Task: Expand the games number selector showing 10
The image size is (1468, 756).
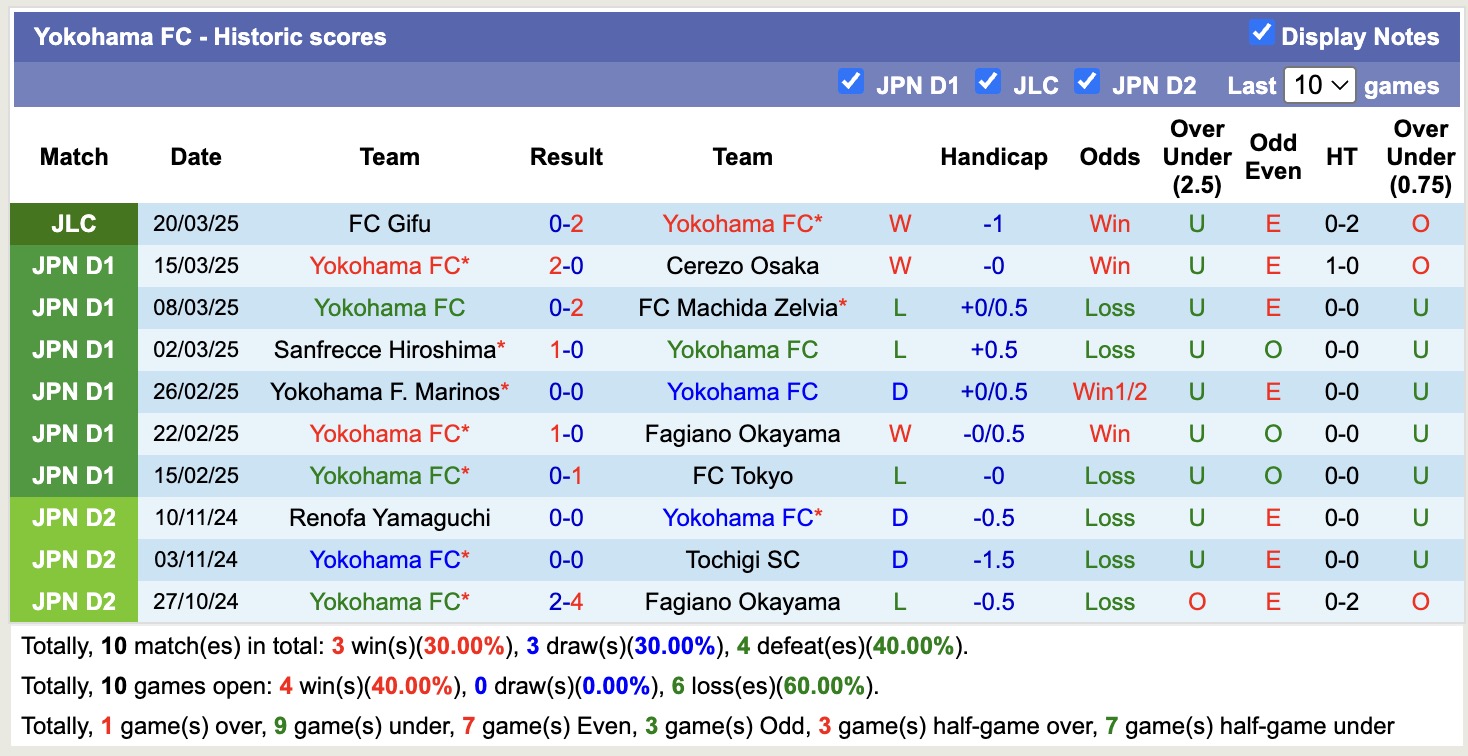Action: pos(1319,85)
